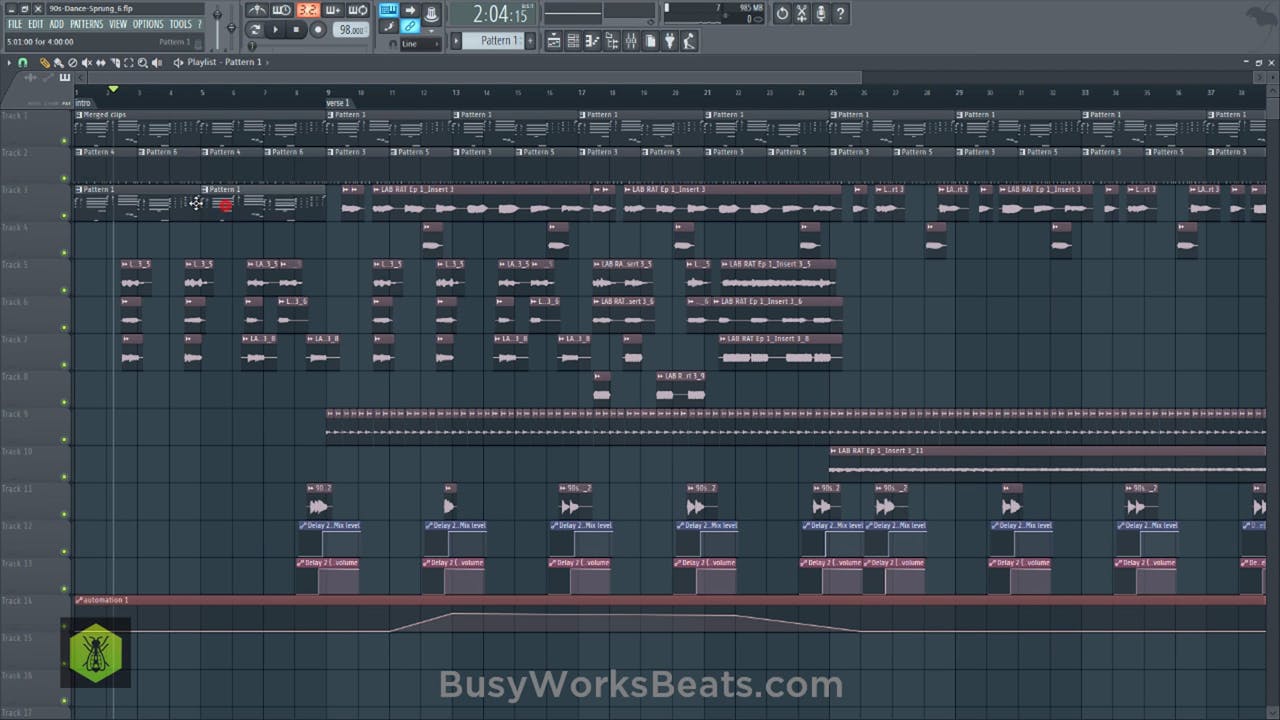Open the Channel rack icon
1280x720 pixels.
[573, 41]
